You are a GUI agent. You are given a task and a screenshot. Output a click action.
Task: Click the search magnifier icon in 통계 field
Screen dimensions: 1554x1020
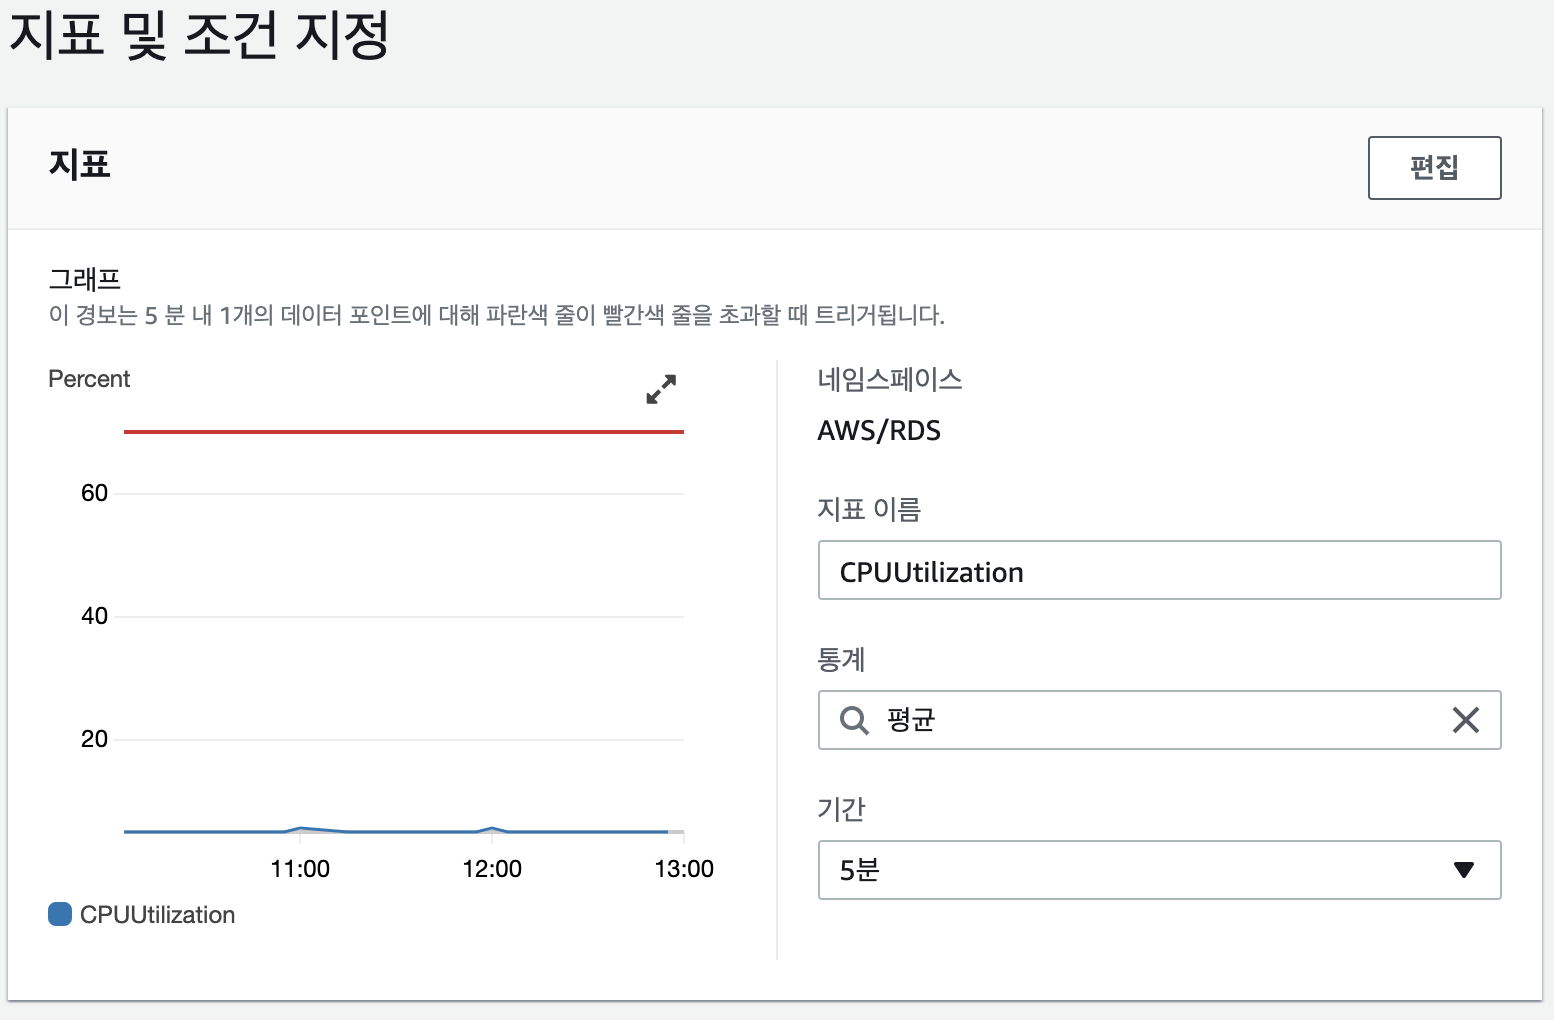point(854,720)
